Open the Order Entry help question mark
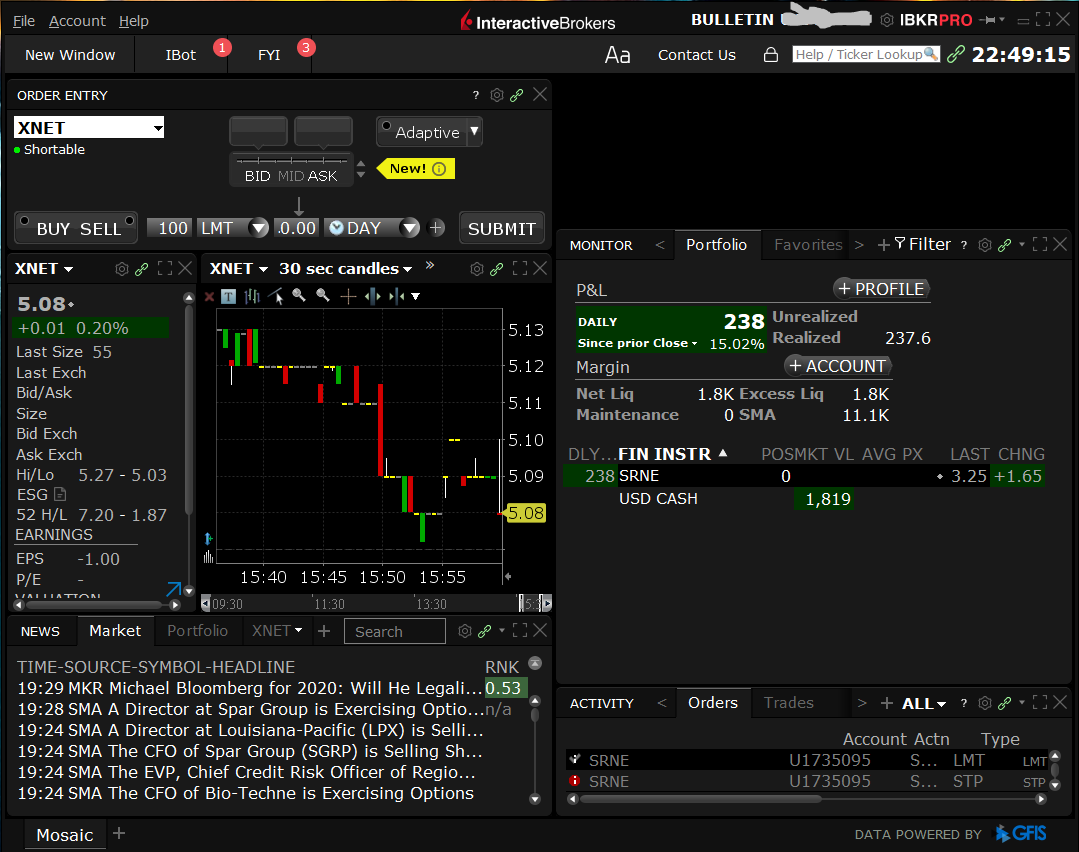Image resolution: width=1079 pixels, height=852 pixels. point(476,95)
